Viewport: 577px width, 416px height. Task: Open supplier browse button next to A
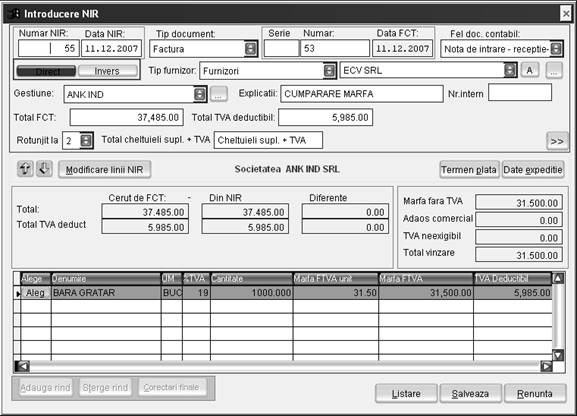click(x=554, y=70)
